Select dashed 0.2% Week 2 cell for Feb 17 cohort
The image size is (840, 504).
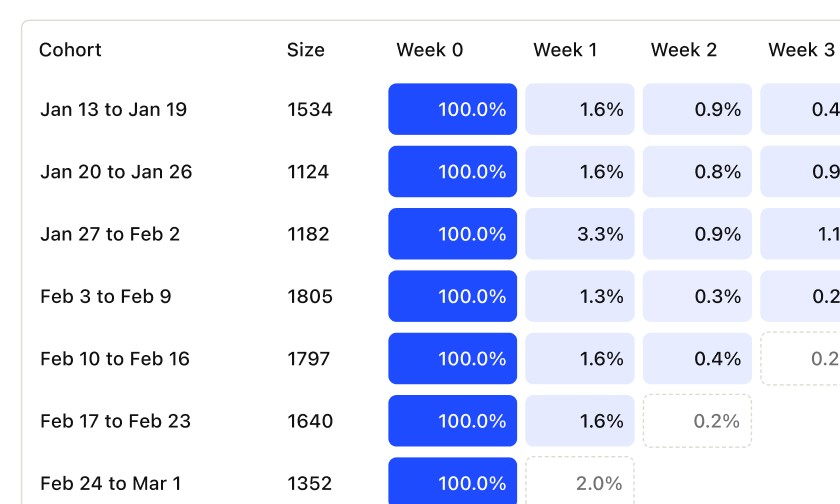point(697,421)
